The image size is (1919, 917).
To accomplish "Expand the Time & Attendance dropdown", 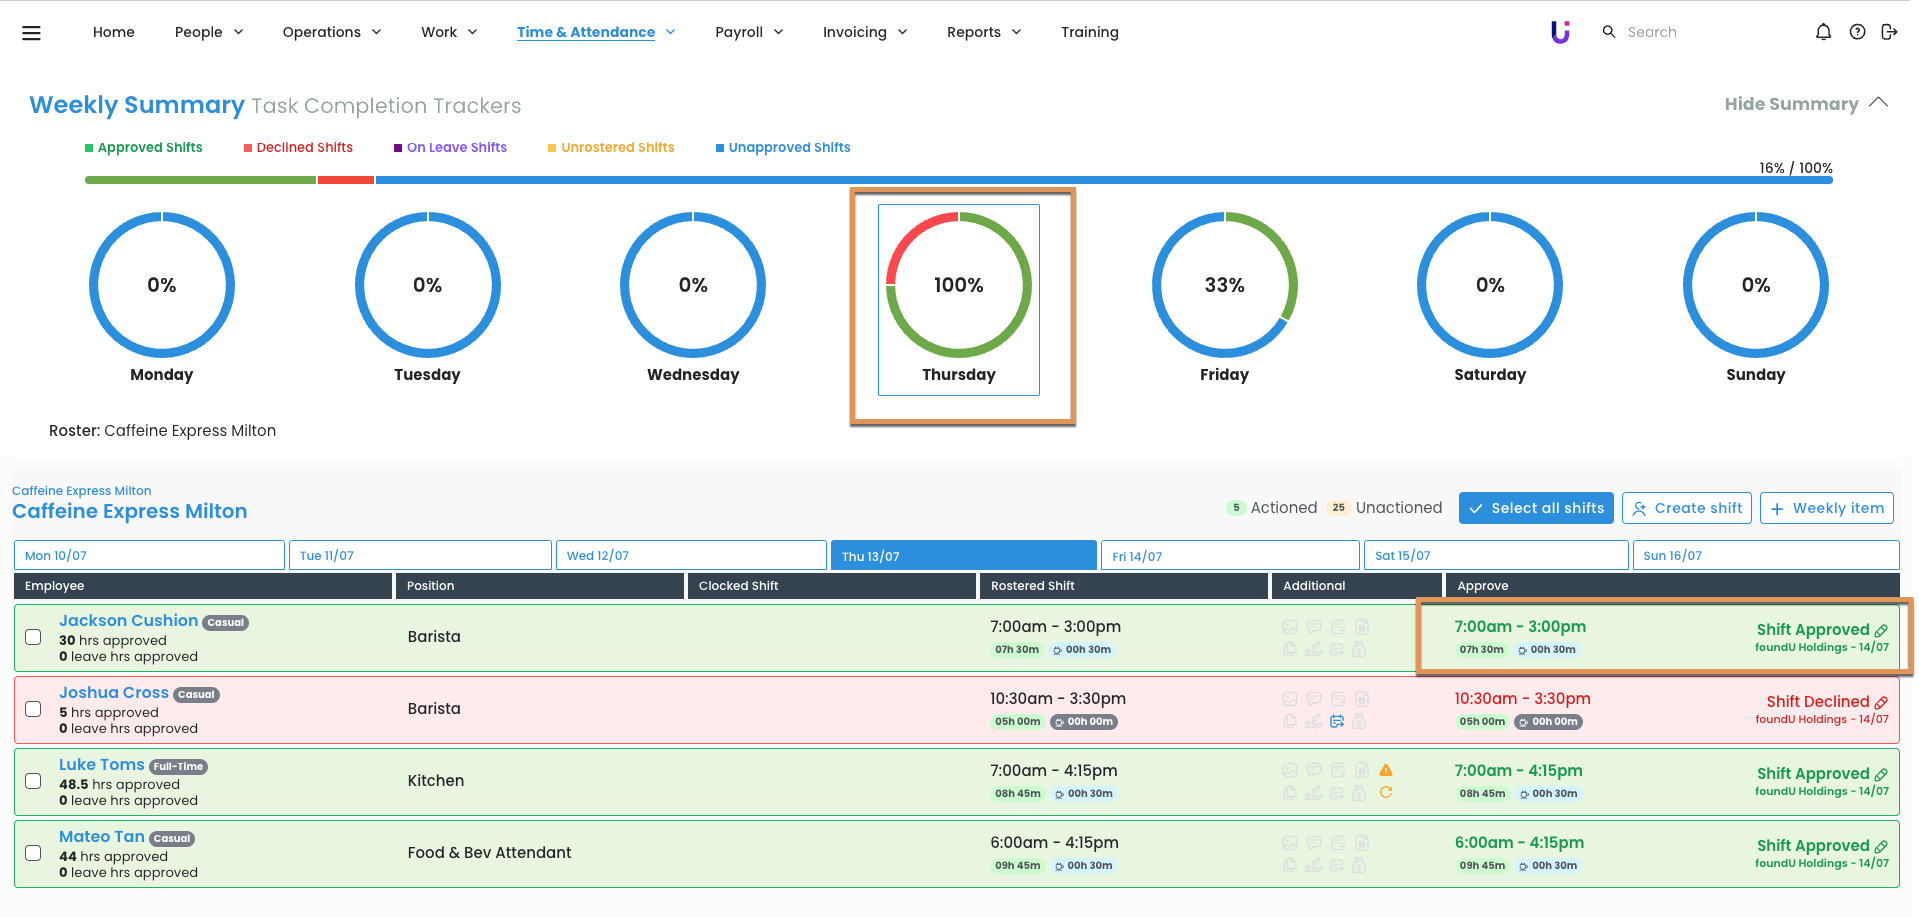I will 596,32.
